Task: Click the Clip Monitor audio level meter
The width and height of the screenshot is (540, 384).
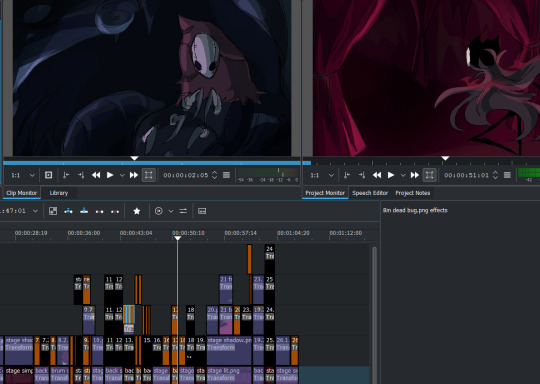Action: click(268, 175)
